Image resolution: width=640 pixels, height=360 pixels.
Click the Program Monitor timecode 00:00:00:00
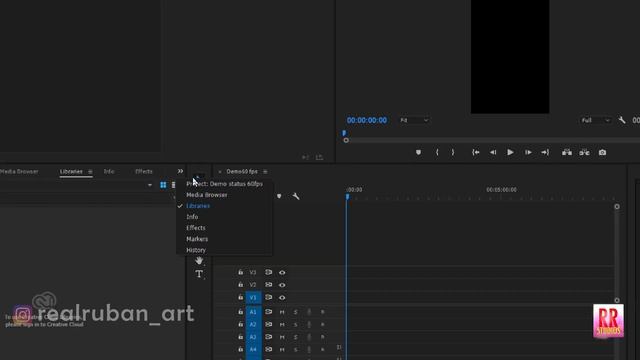367,120
